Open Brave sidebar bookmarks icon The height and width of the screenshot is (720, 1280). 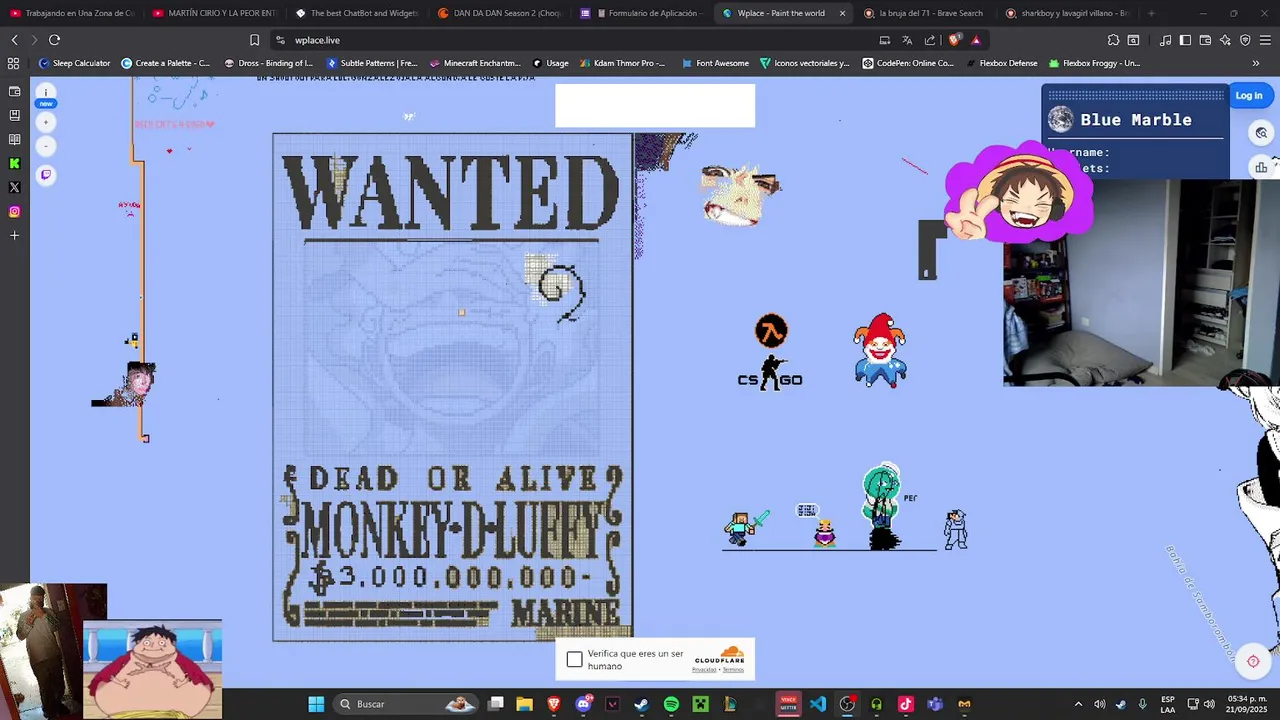[14, 115]
